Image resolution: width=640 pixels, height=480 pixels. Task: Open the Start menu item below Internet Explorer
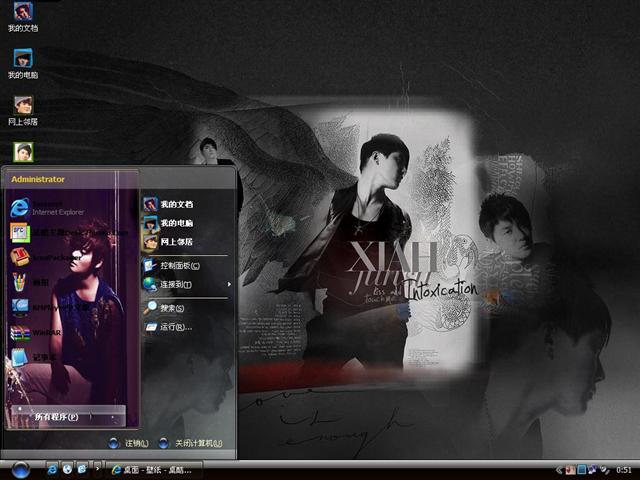69,233
